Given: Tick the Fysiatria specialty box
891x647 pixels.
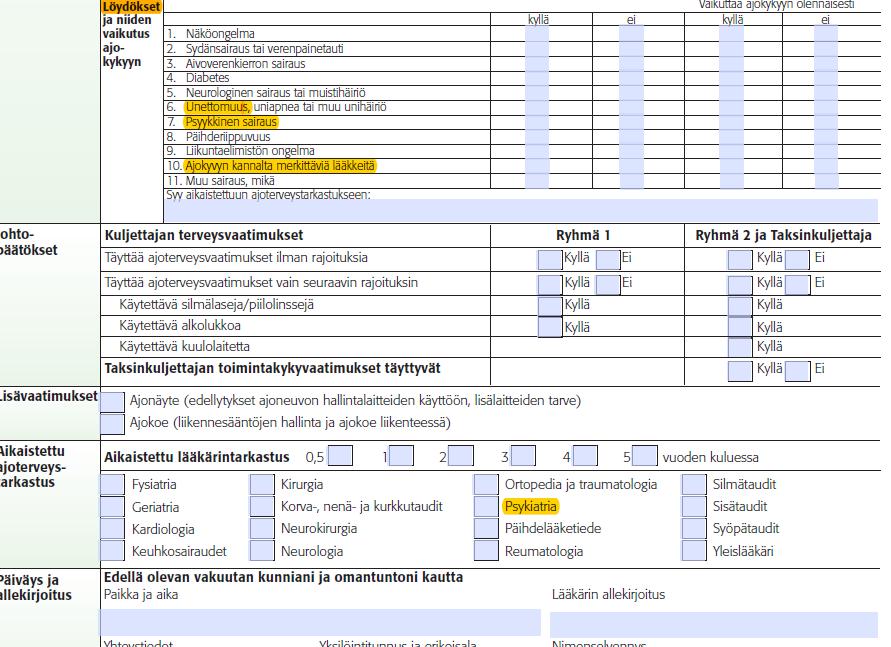Looking at the screenshot, I should coord(113,485).
